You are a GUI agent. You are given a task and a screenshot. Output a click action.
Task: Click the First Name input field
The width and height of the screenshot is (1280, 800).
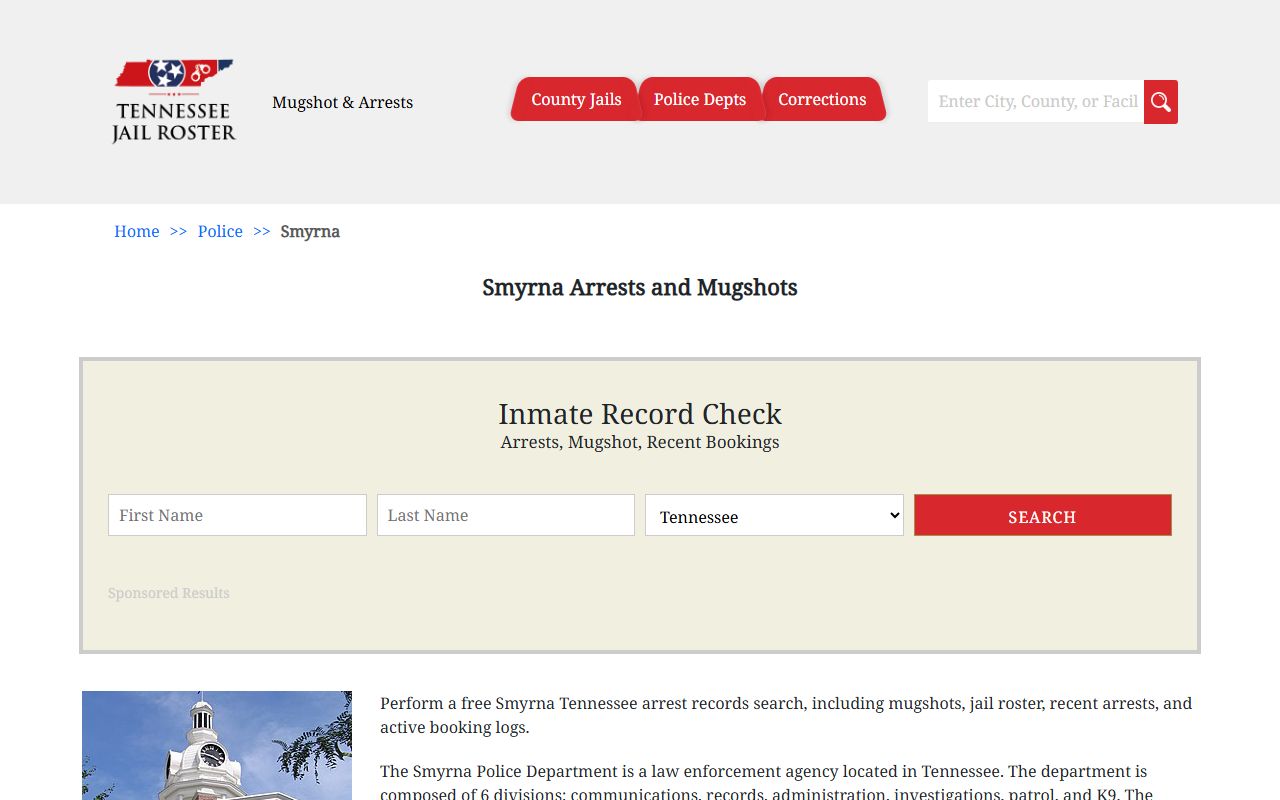[x=237, y=515]
